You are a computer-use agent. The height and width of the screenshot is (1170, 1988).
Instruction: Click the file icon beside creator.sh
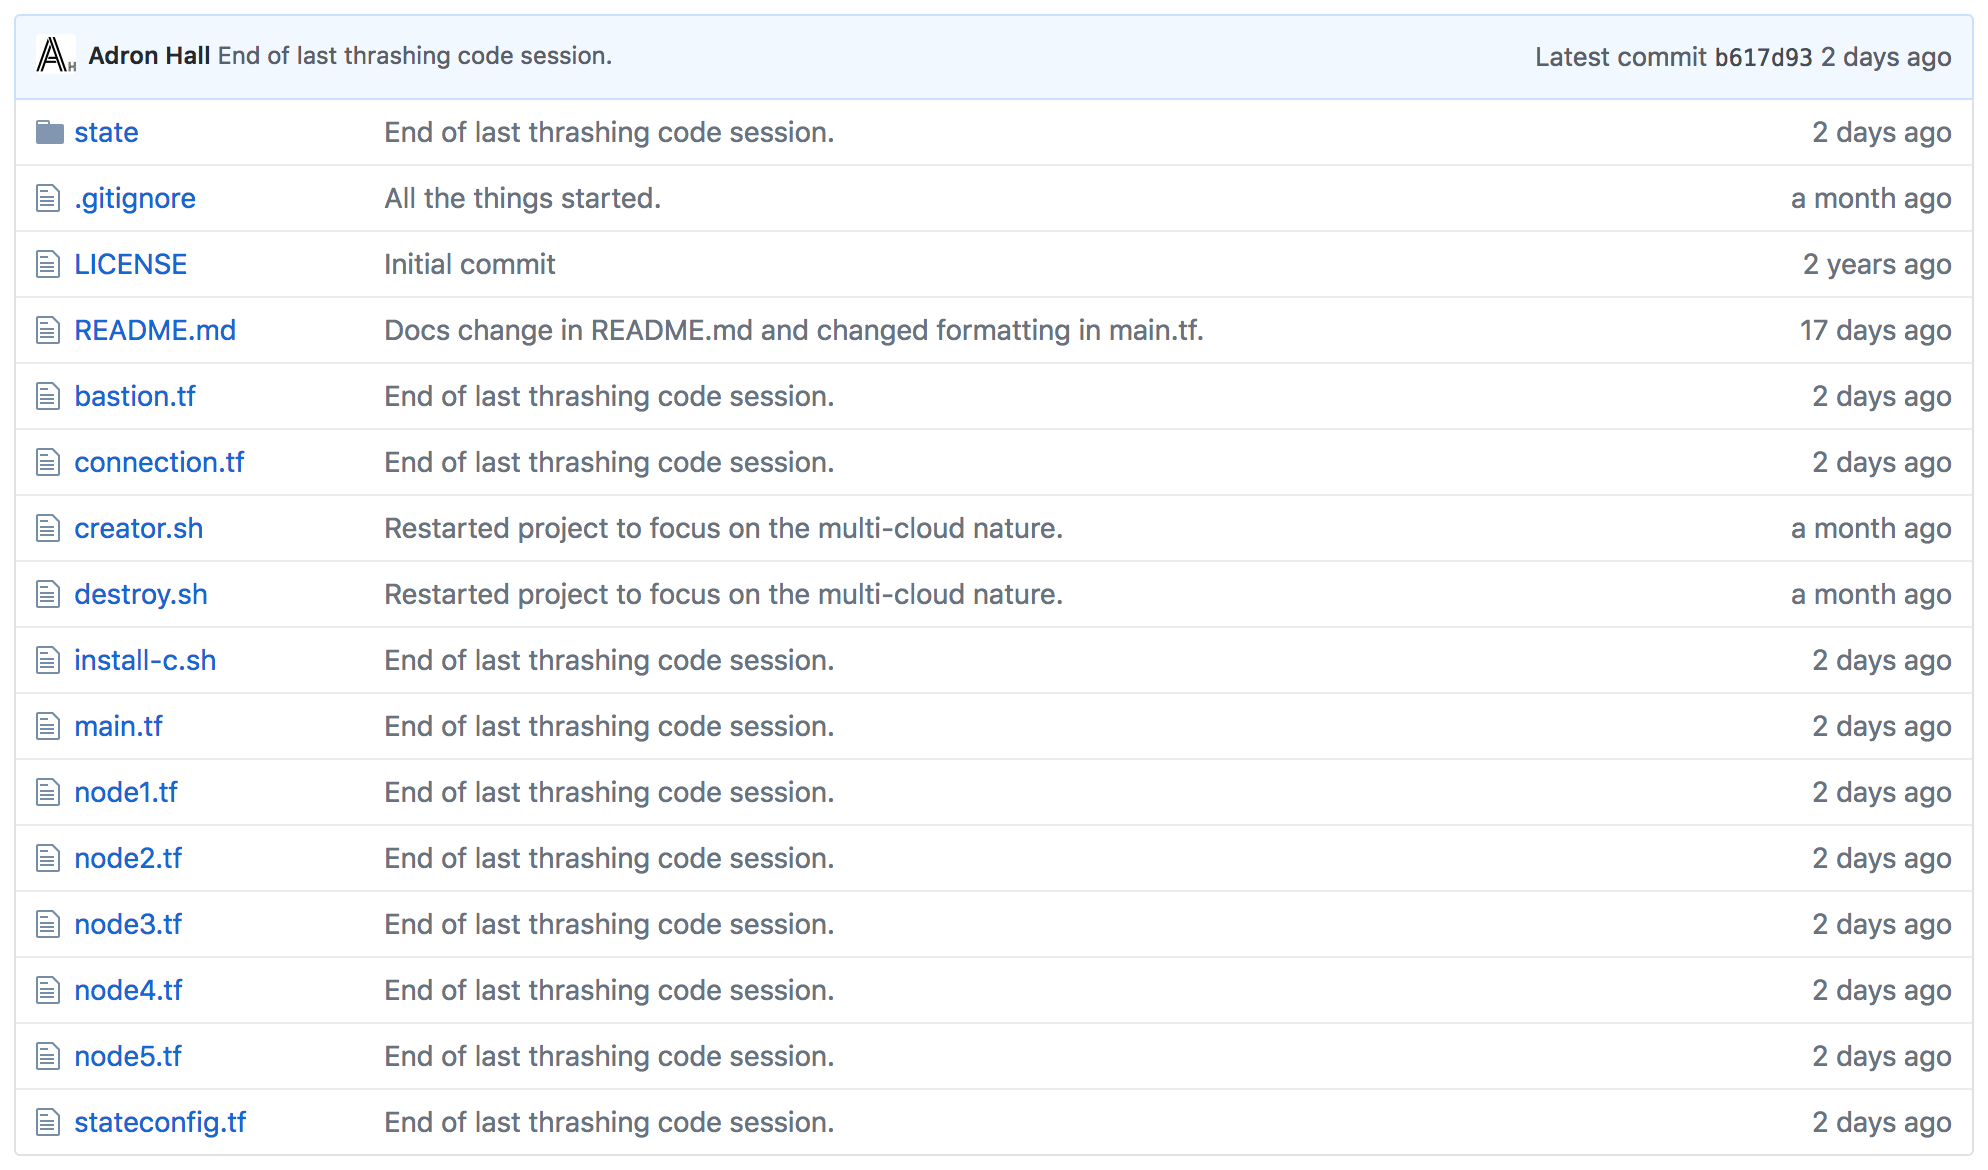tap(48, 528)
